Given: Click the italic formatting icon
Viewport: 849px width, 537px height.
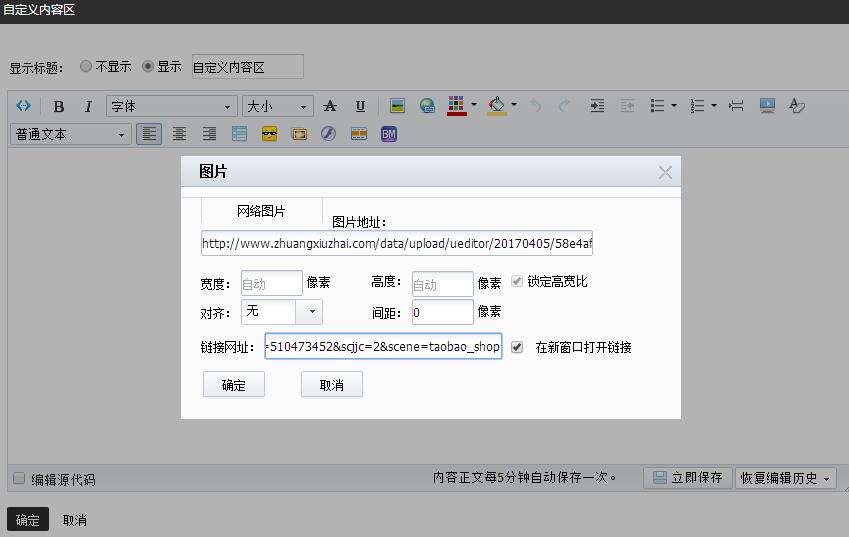Looking at the screenshot, I should coord(88,106).
